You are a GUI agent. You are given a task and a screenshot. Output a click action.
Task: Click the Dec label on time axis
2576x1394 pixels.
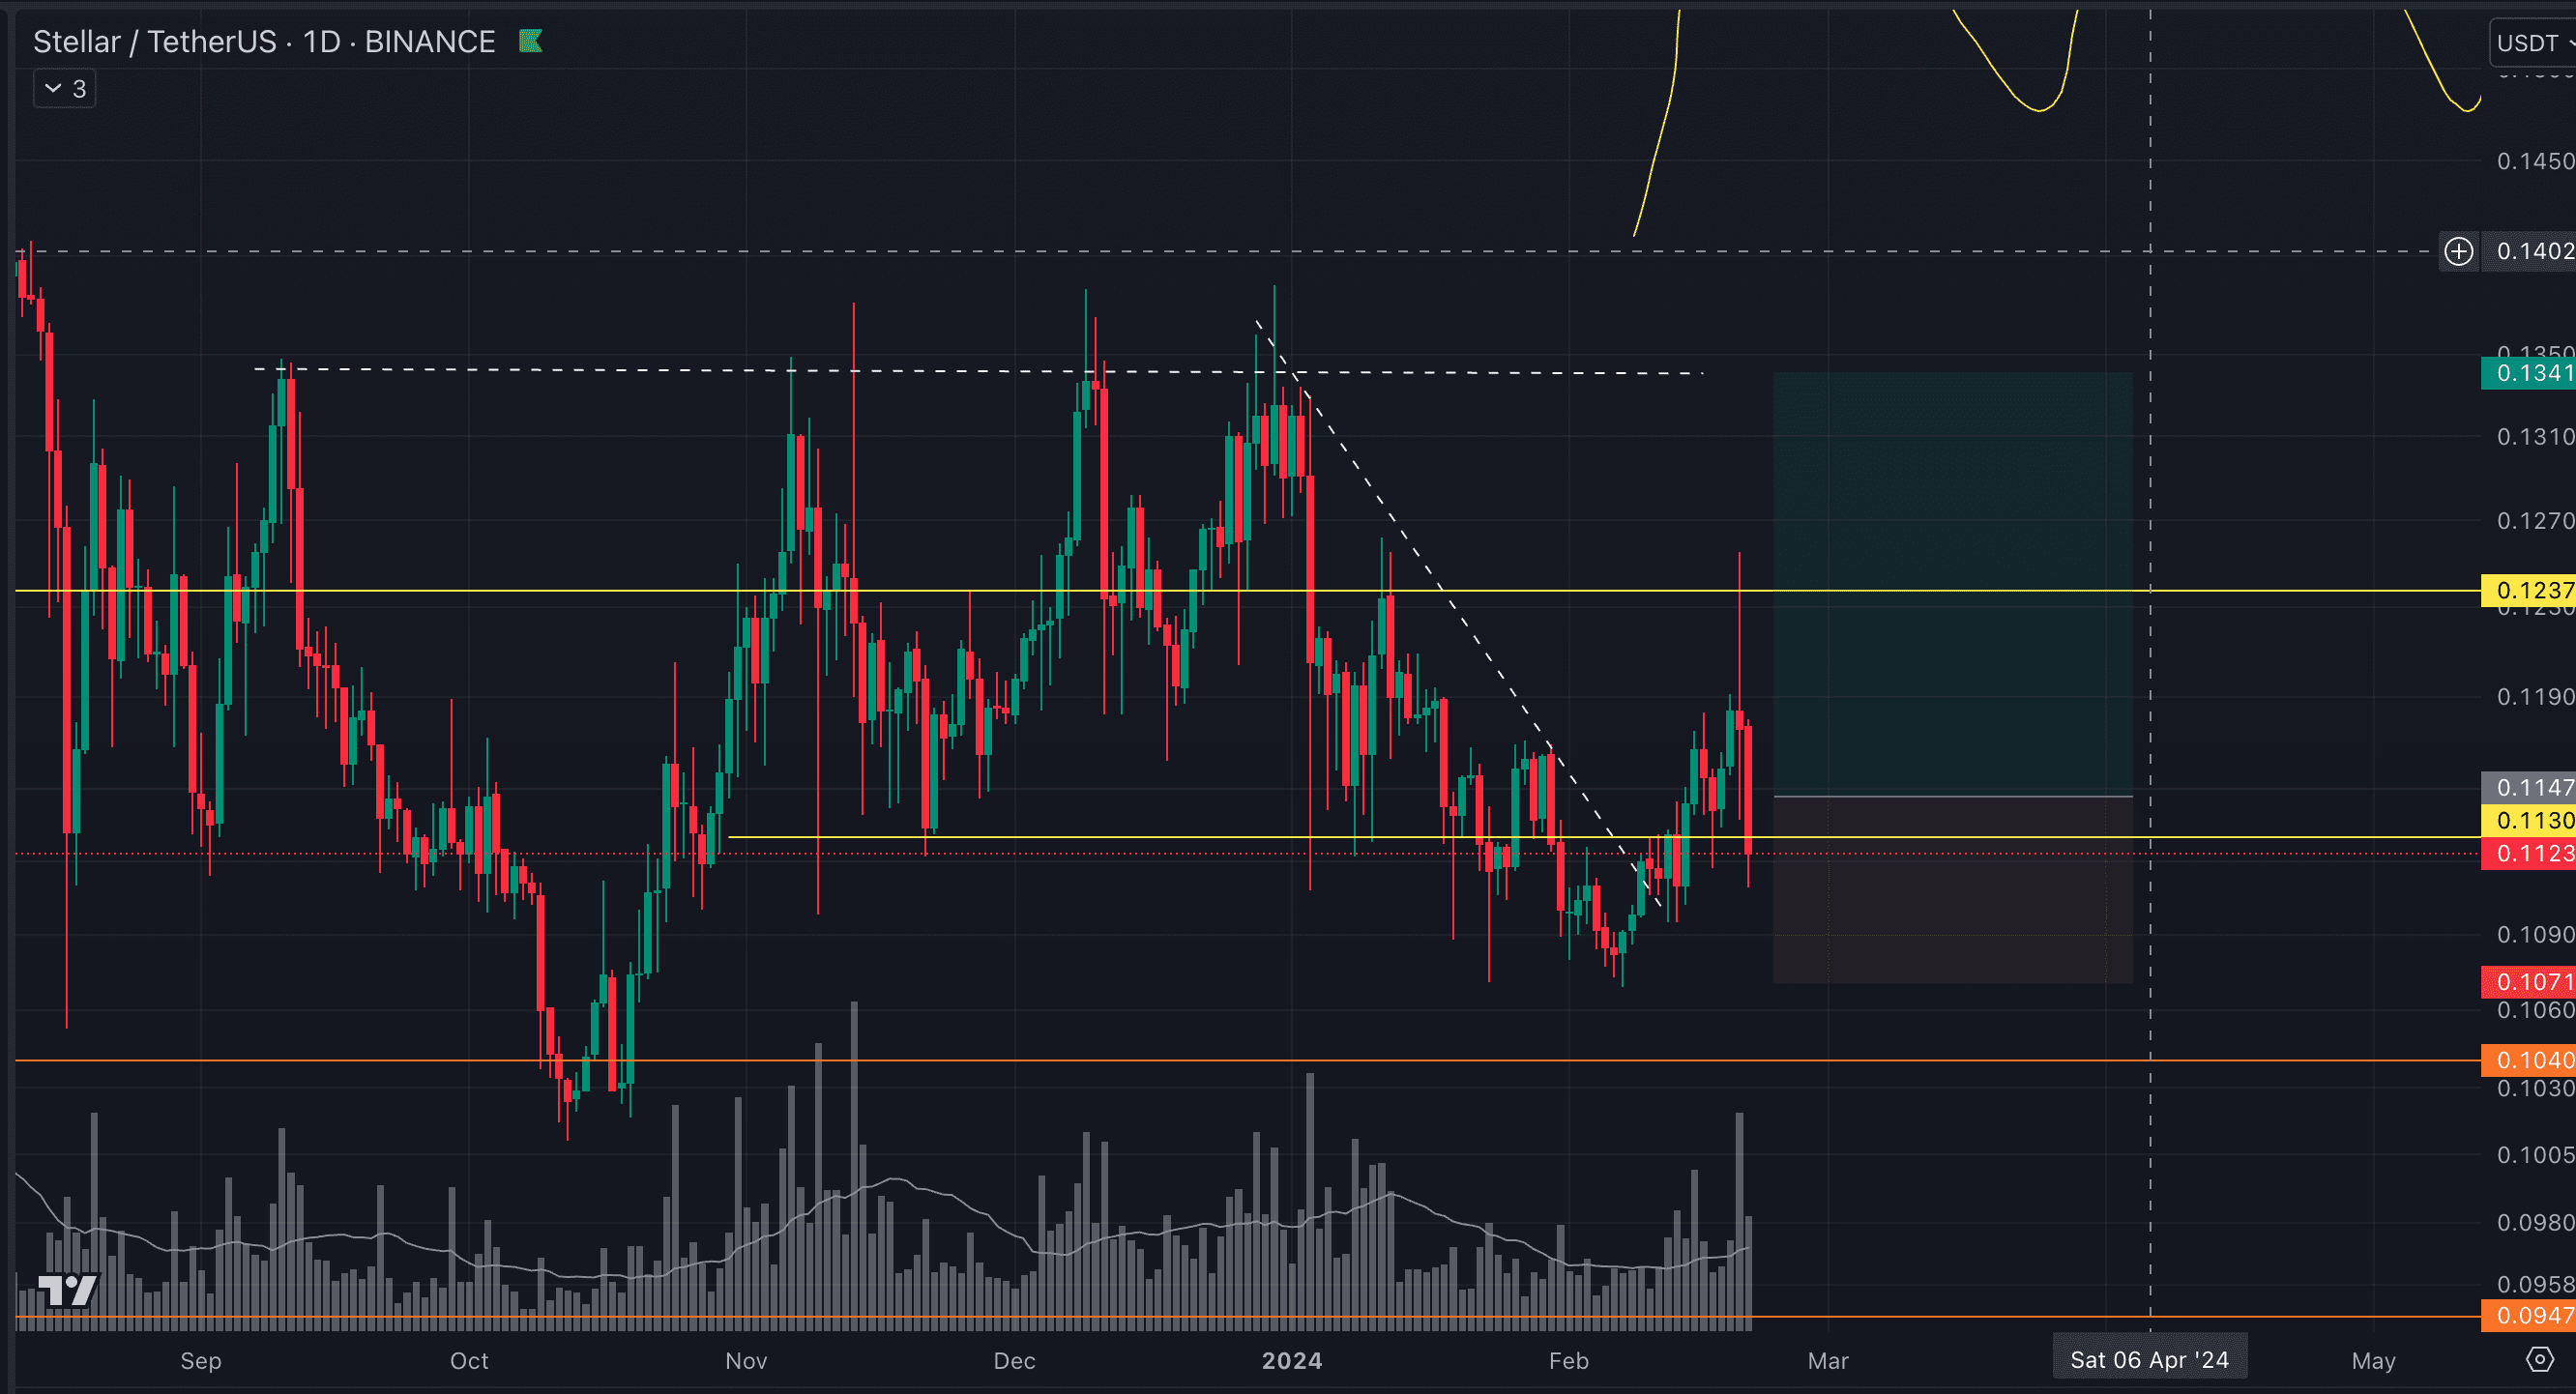click(1014, 1360)
